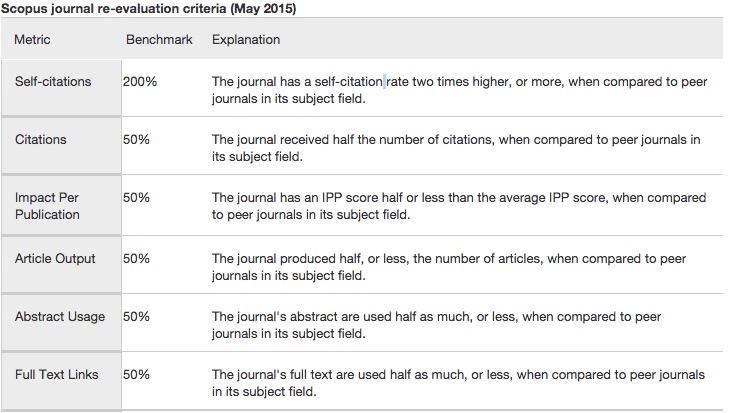Image resolution: width=729 pixels, height=413 pixels.
Task: Click the Benchmark column header
Action: click(x=152, y=40)
